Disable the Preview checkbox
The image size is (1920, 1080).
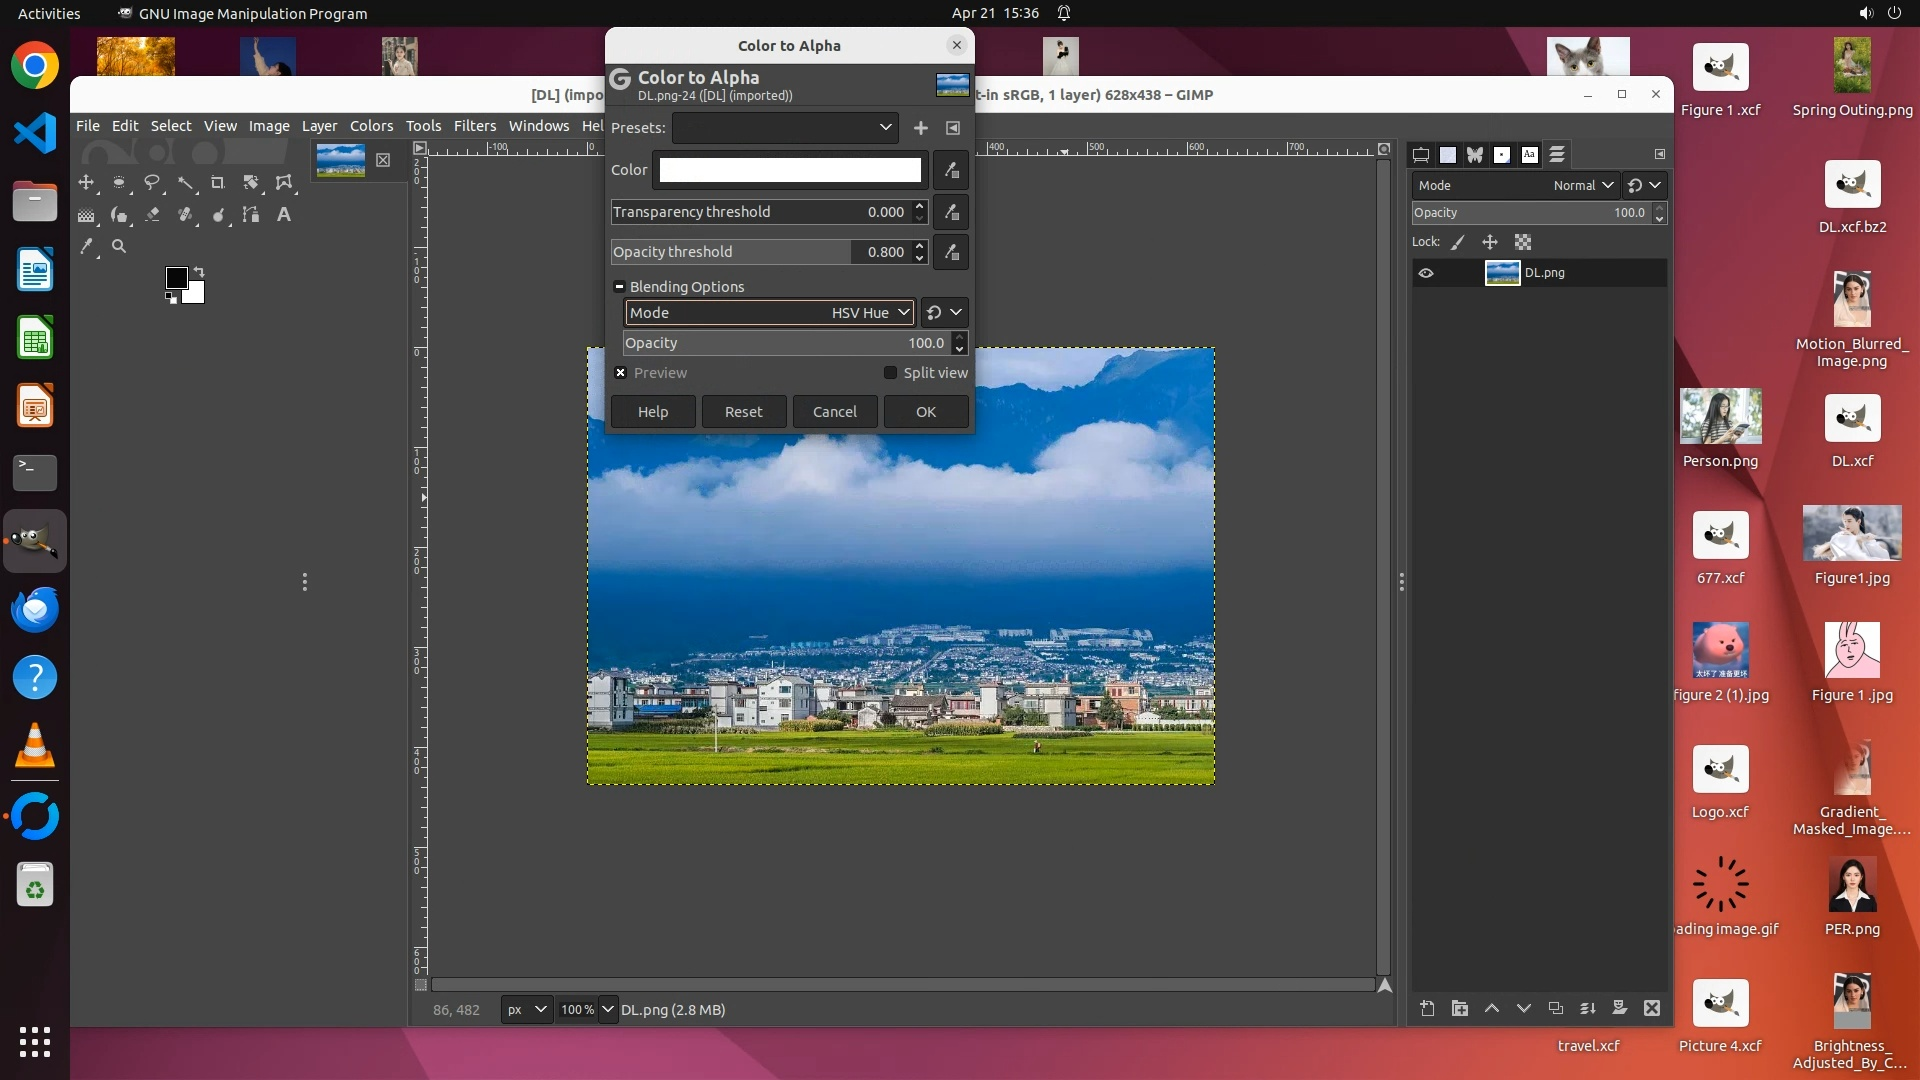621,373
